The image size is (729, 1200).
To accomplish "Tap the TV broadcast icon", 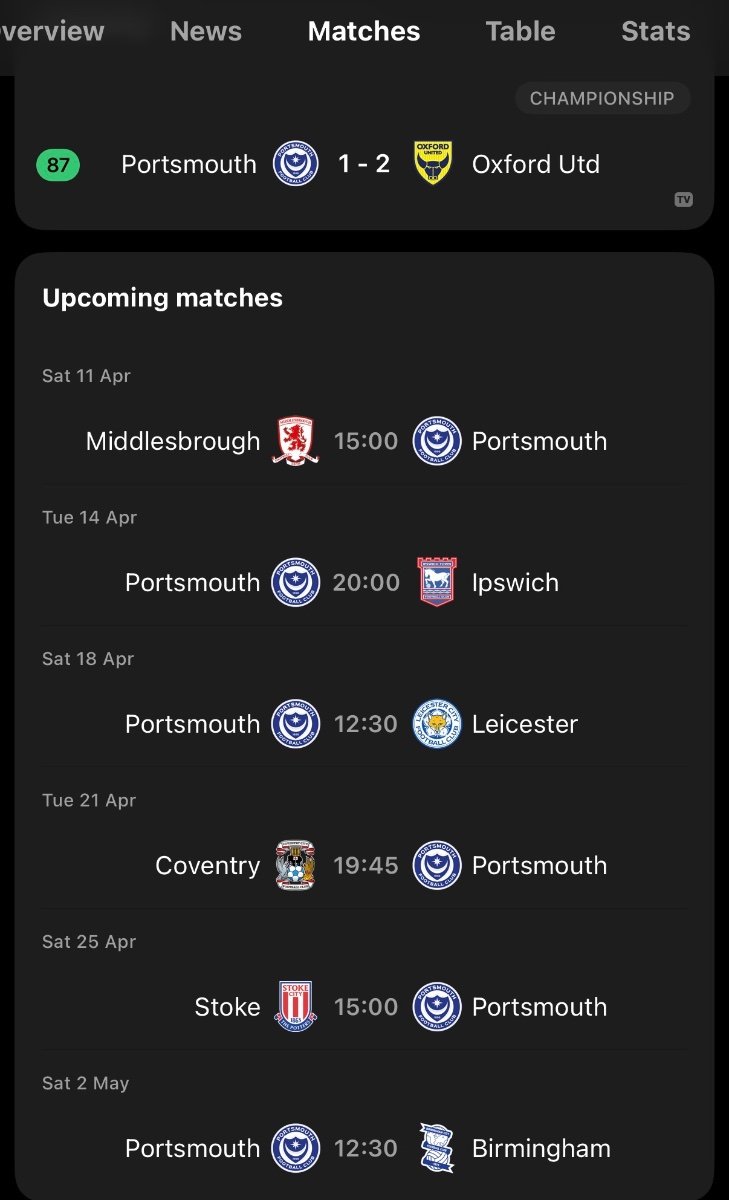I will [x=683, y=200].
